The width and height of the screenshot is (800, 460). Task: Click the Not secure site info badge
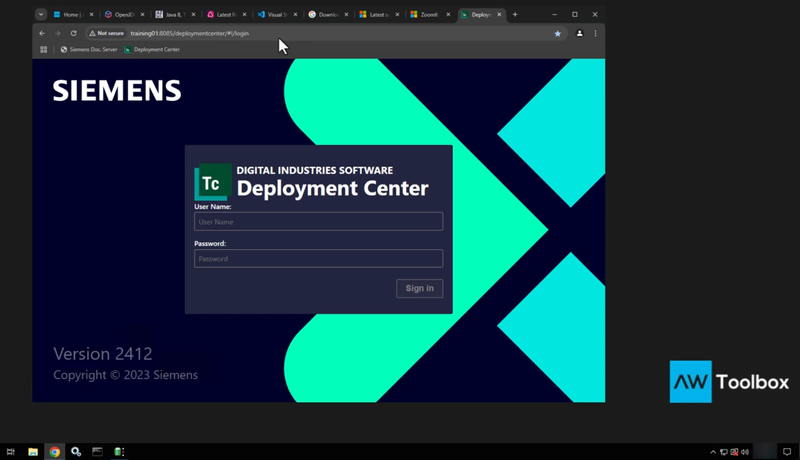click(x=107, y=33)
